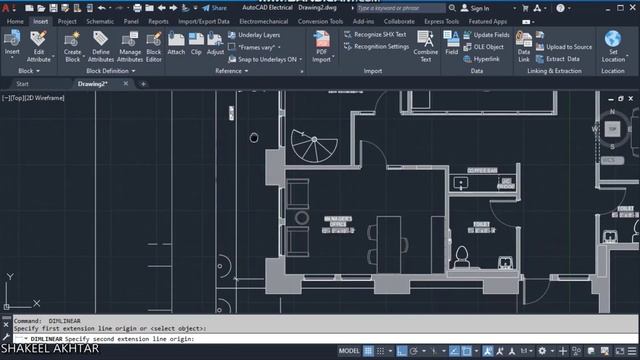Add a new drawing tab with plus
640x360 pixels.
(x=143, y=84)
